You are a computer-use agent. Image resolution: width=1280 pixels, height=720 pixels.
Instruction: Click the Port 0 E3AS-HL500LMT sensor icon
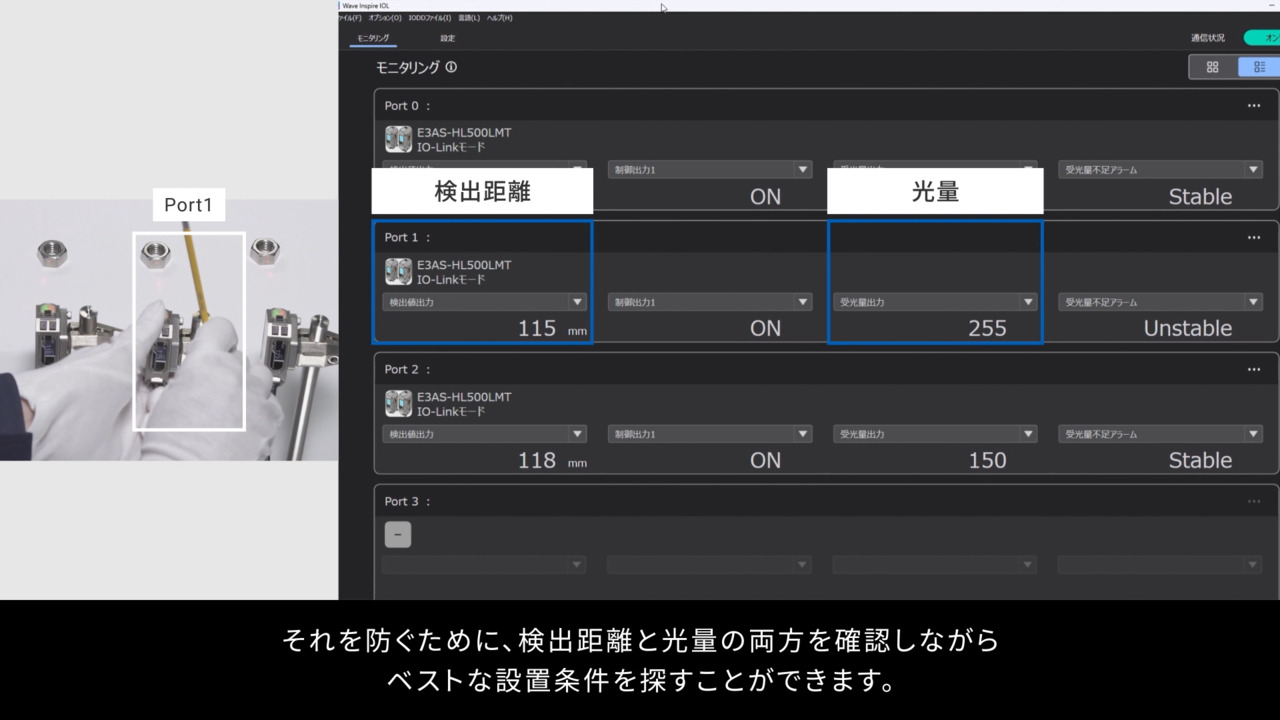(x=398, y=139)
